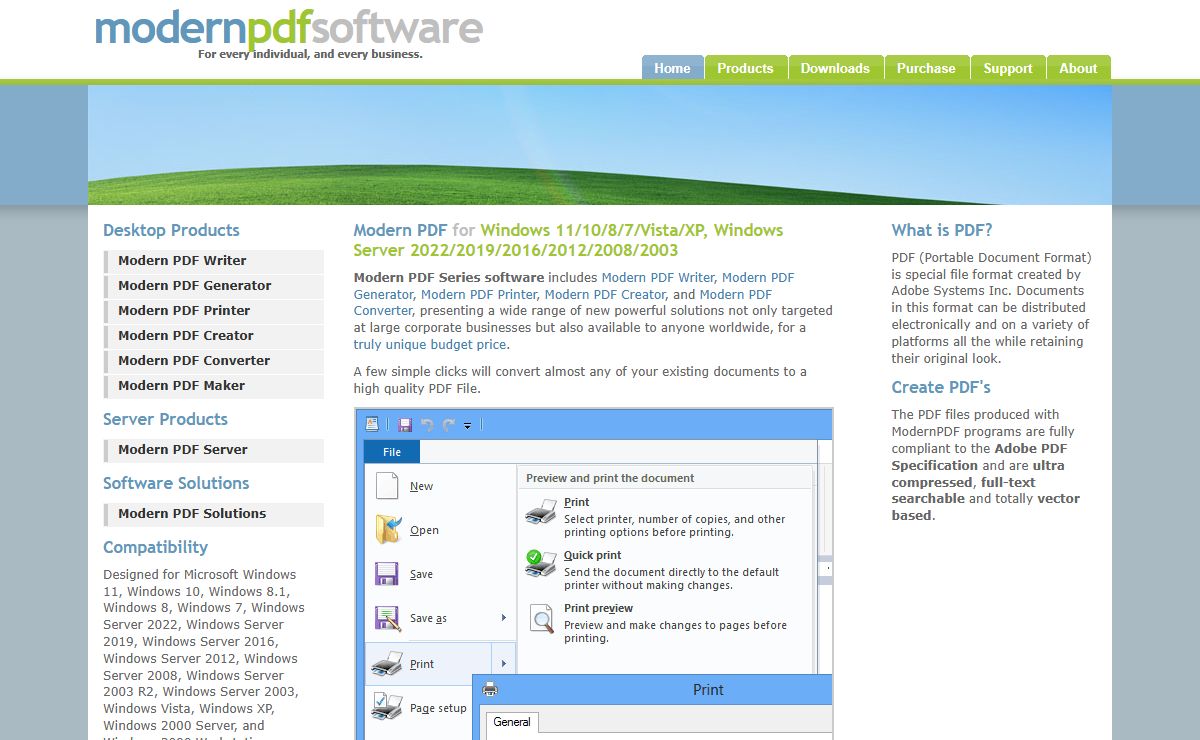This screenshot has width=1200, height=740.
Task: Click the printer icon beside Page setup
Action: pyautogui.click(x=387, y=707)
